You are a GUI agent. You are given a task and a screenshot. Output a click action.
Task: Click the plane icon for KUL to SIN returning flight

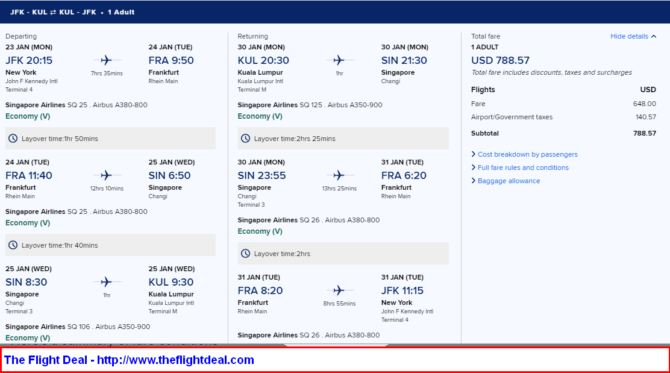[x=338, y=60]
